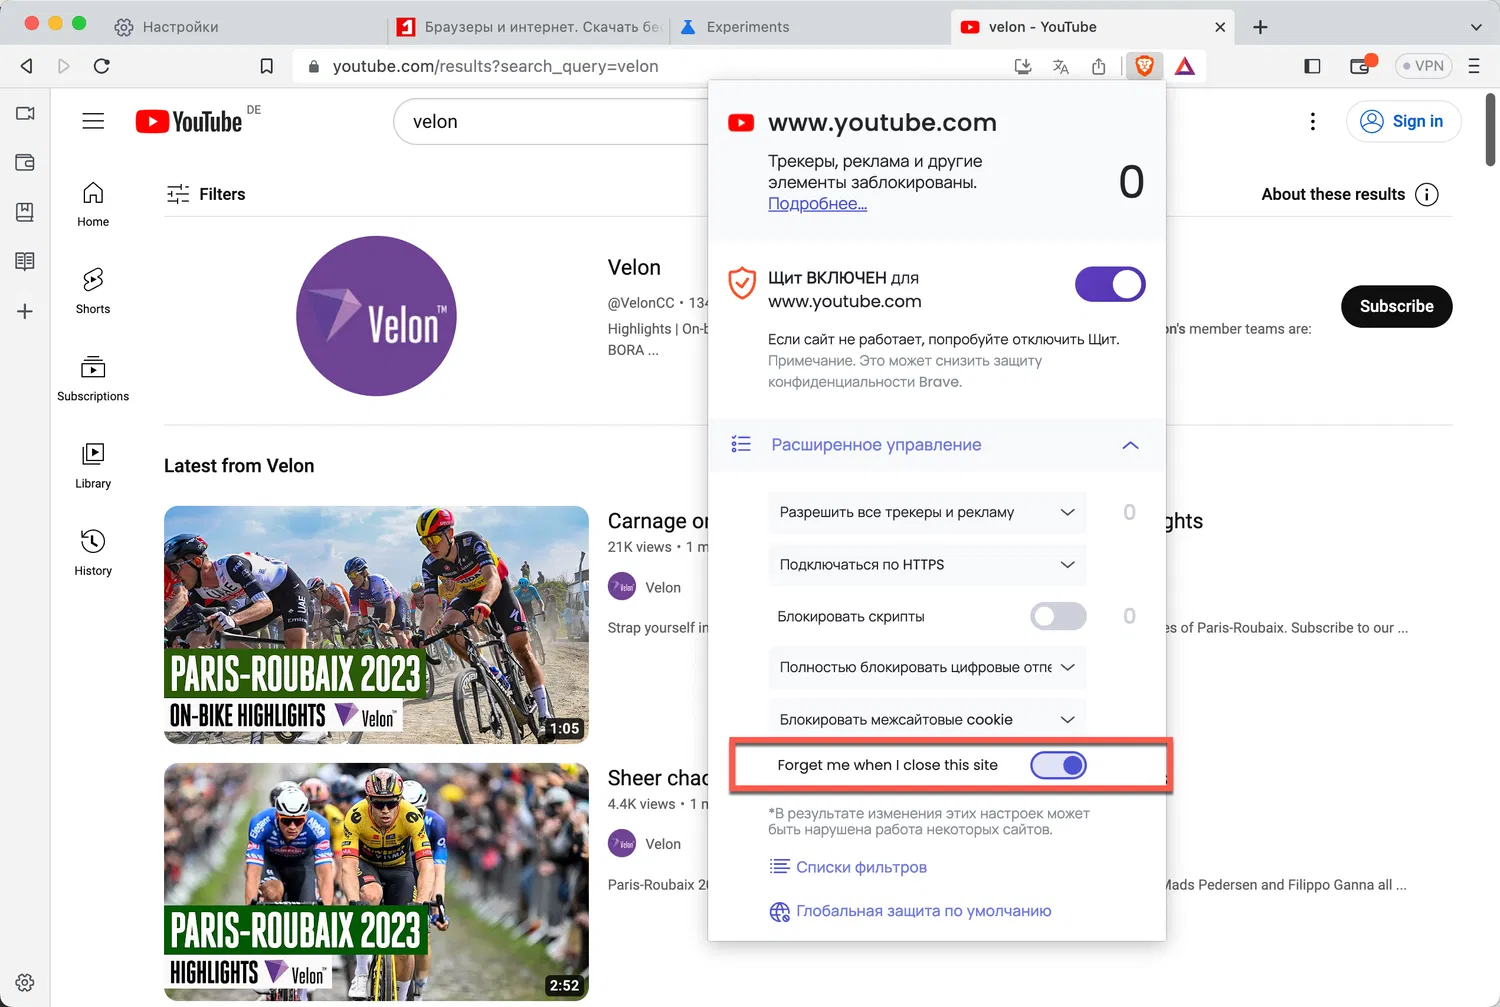This screenshot has height=1007, width=1500.
Task: Toggle the browser sidebar panel icon
Action: point(1312,66)
